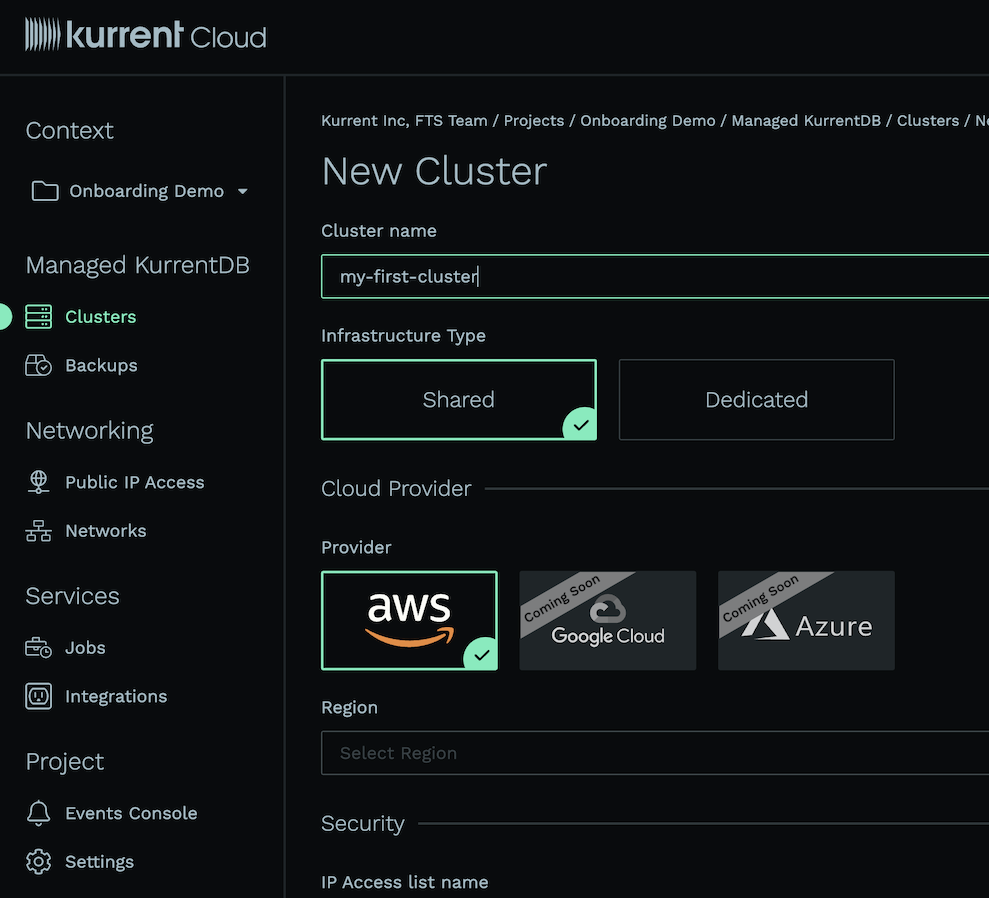Open the Jobs page
The width and height of the screenshot is (989, 898).
(85, 648)
